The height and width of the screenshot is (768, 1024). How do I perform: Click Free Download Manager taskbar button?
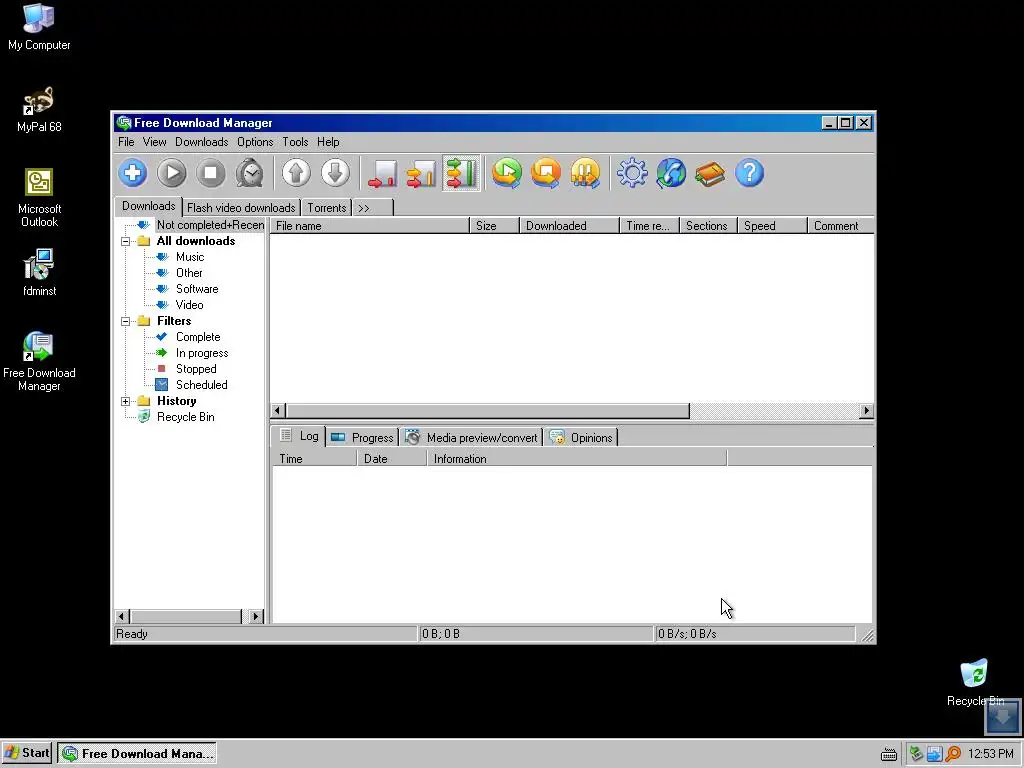coord(137,753)
